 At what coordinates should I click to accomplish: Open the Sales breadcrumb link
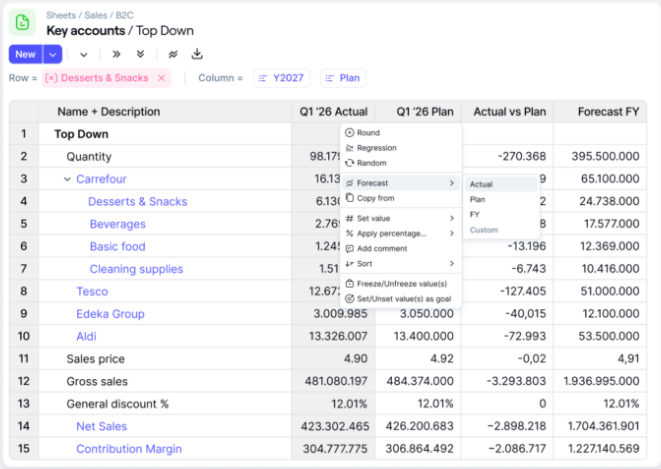click(96, 16)
